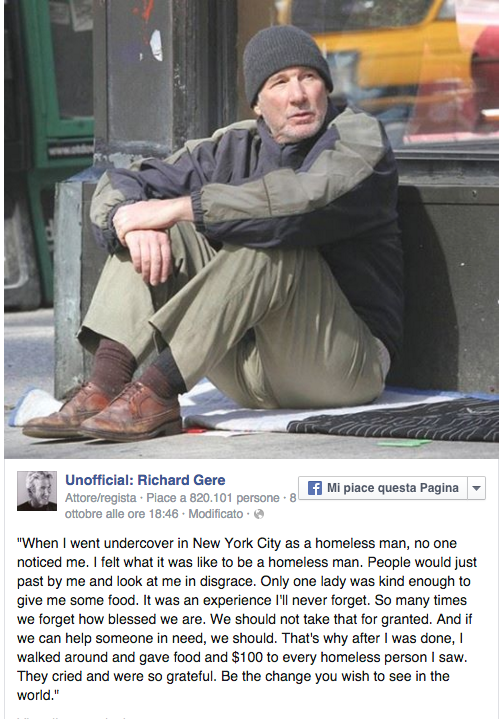This screenshot has height=719, width=499.
Task: Open the Unofficial: Richard Gere page link
Action: [145, 480]
